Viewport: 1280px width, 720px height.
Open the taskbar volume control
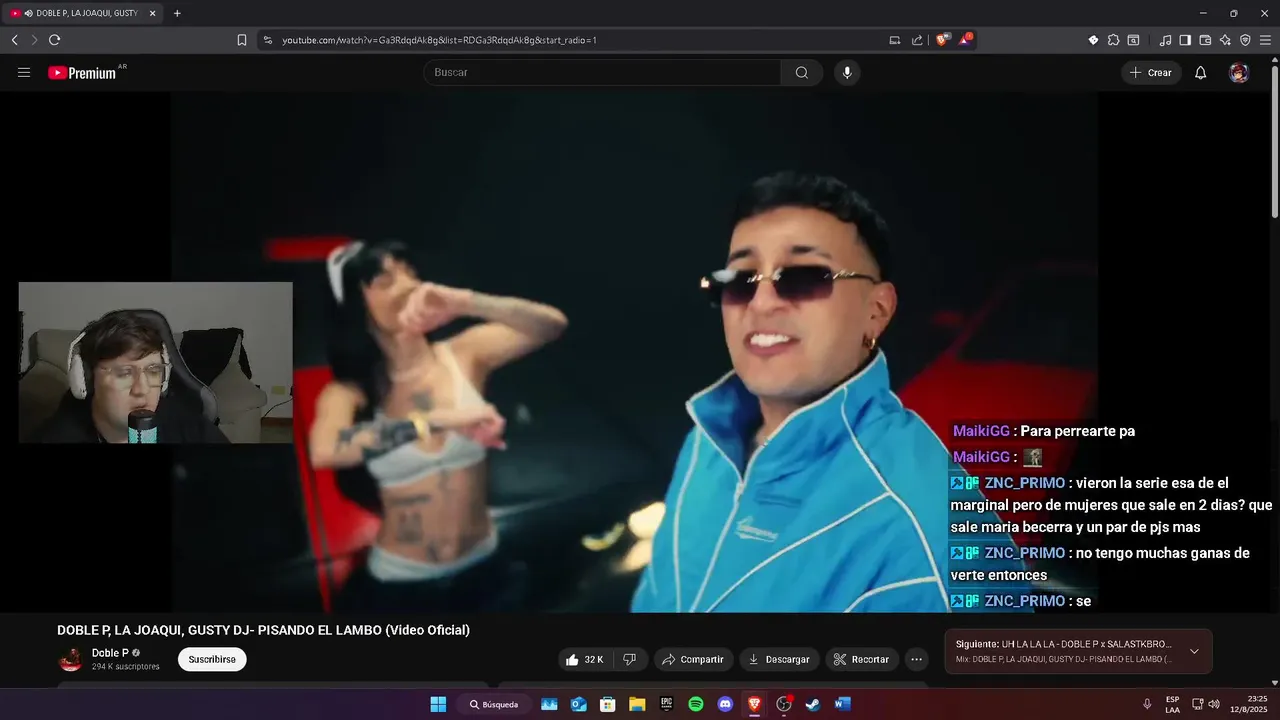pos(1214,704)
